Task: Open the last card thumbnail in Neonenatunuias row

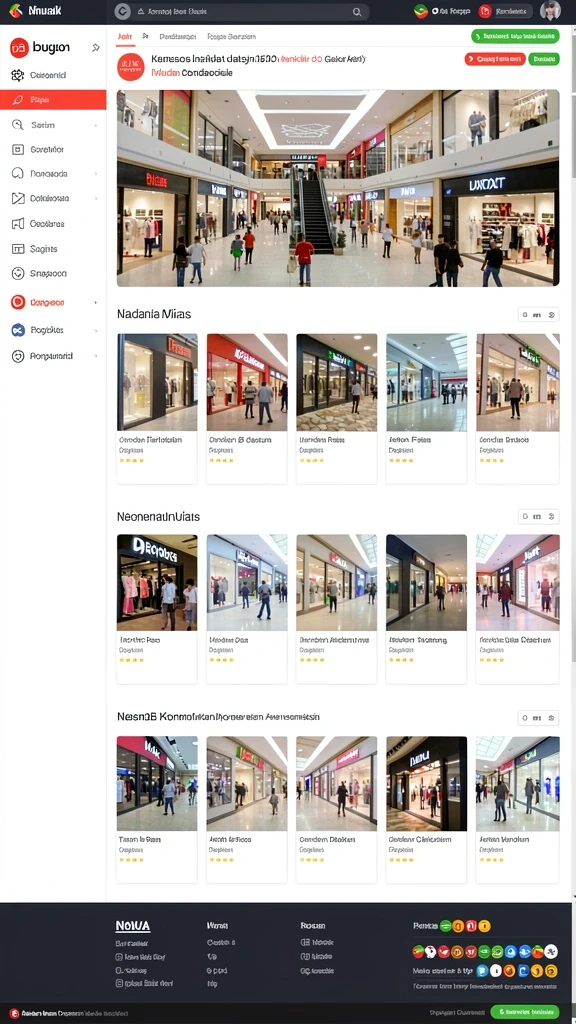Action: point(517,583)
